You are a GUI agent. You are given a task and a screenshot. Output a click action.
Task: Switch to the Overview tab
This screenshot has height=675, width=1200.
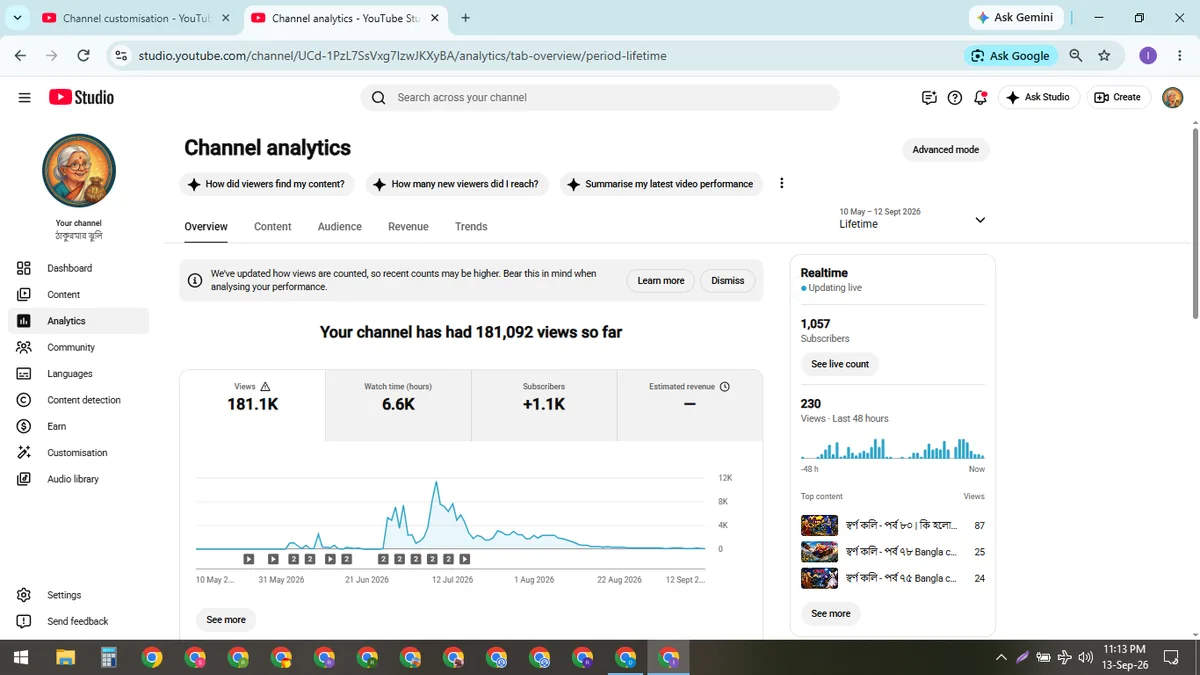[206, 227]
